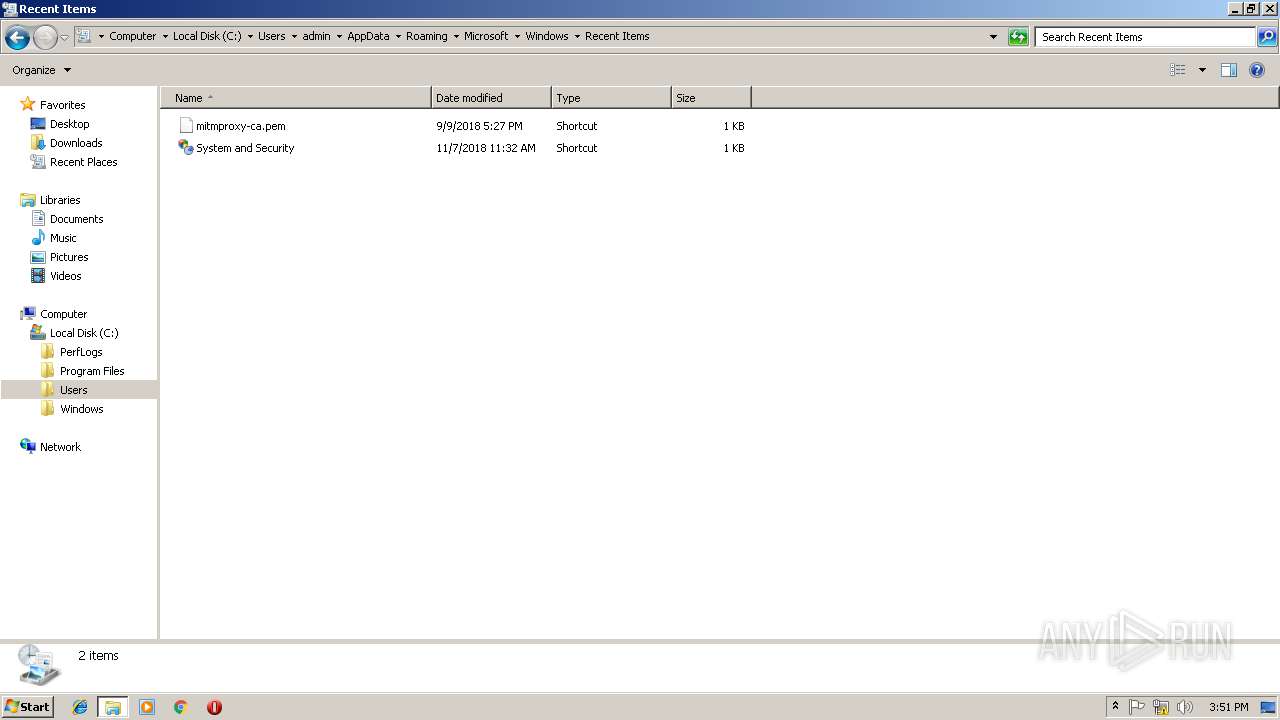1280x720 pixels.
Task: Select Libraries in the navigation pane
Action: coord(60,200)
